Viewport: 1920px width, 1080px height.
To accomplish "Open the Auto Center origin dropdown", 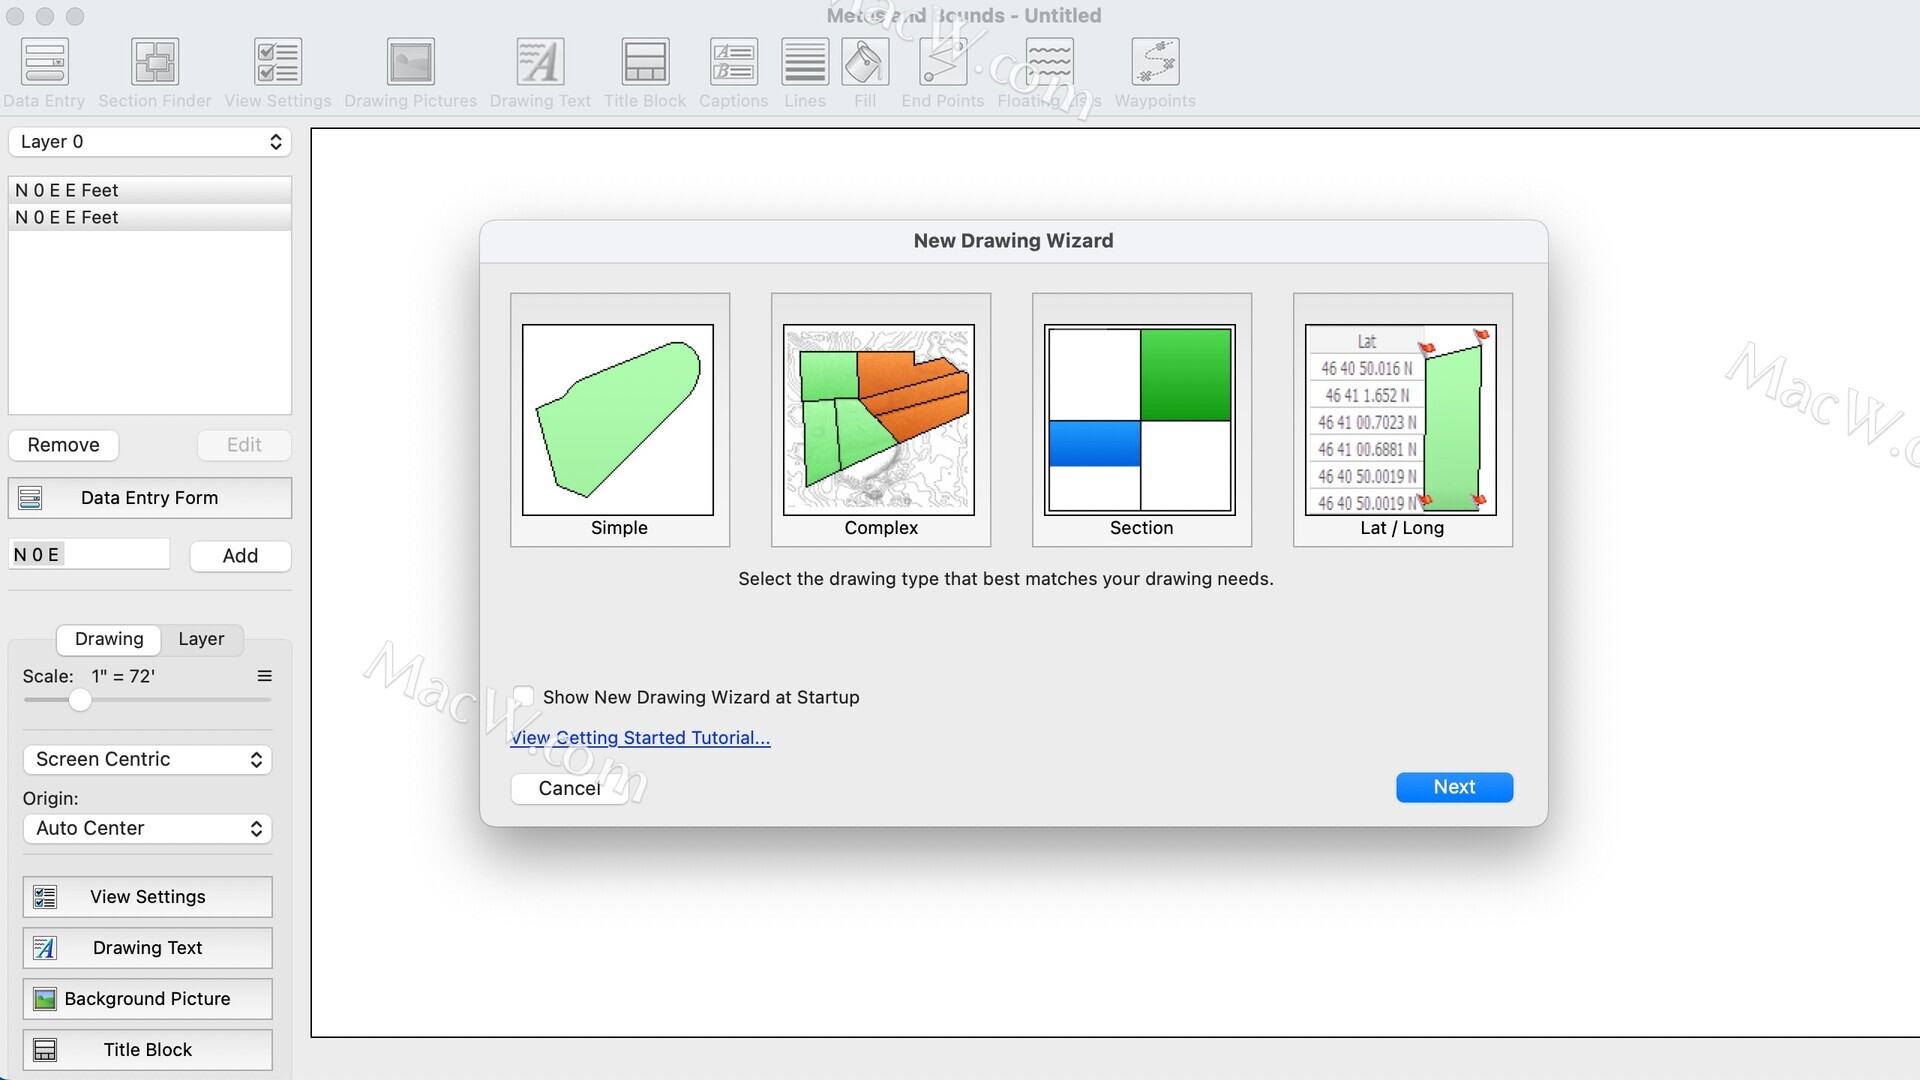I will pyautogui.click(x=148, y=828).
